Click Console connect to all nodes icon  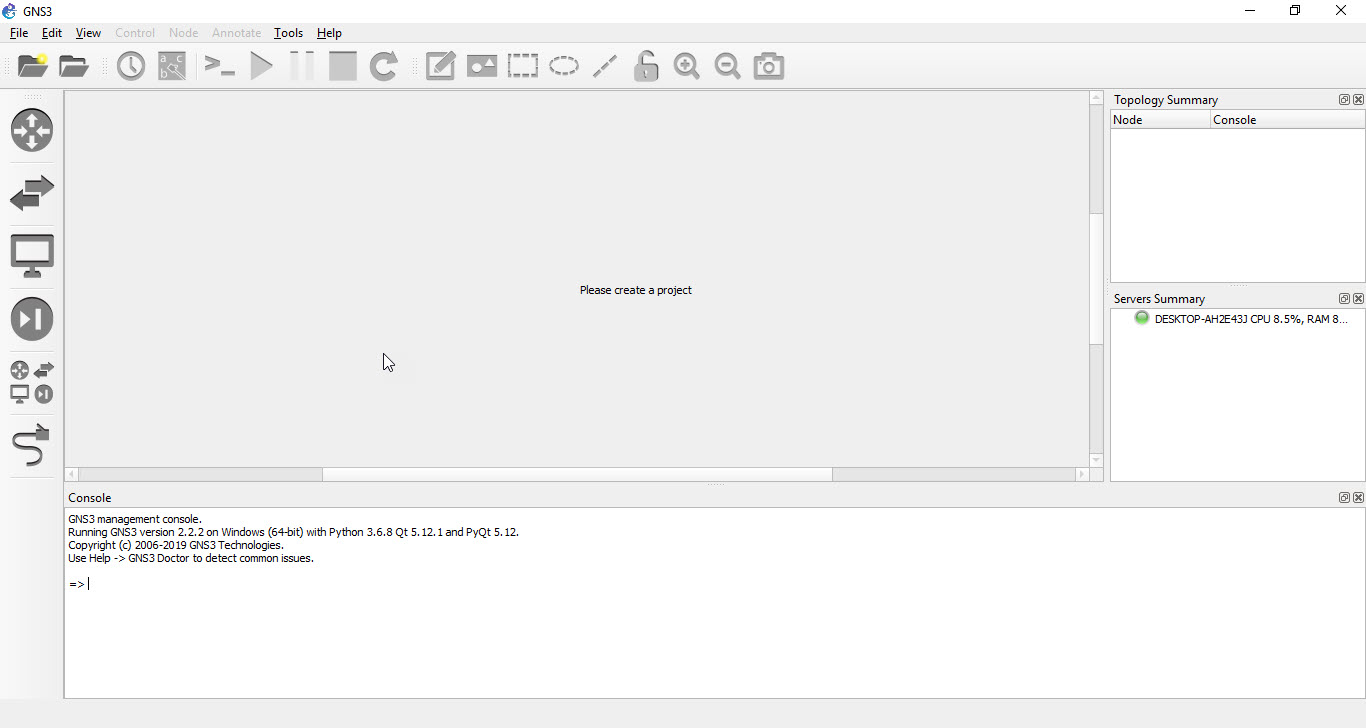click(x=219, y=66)
